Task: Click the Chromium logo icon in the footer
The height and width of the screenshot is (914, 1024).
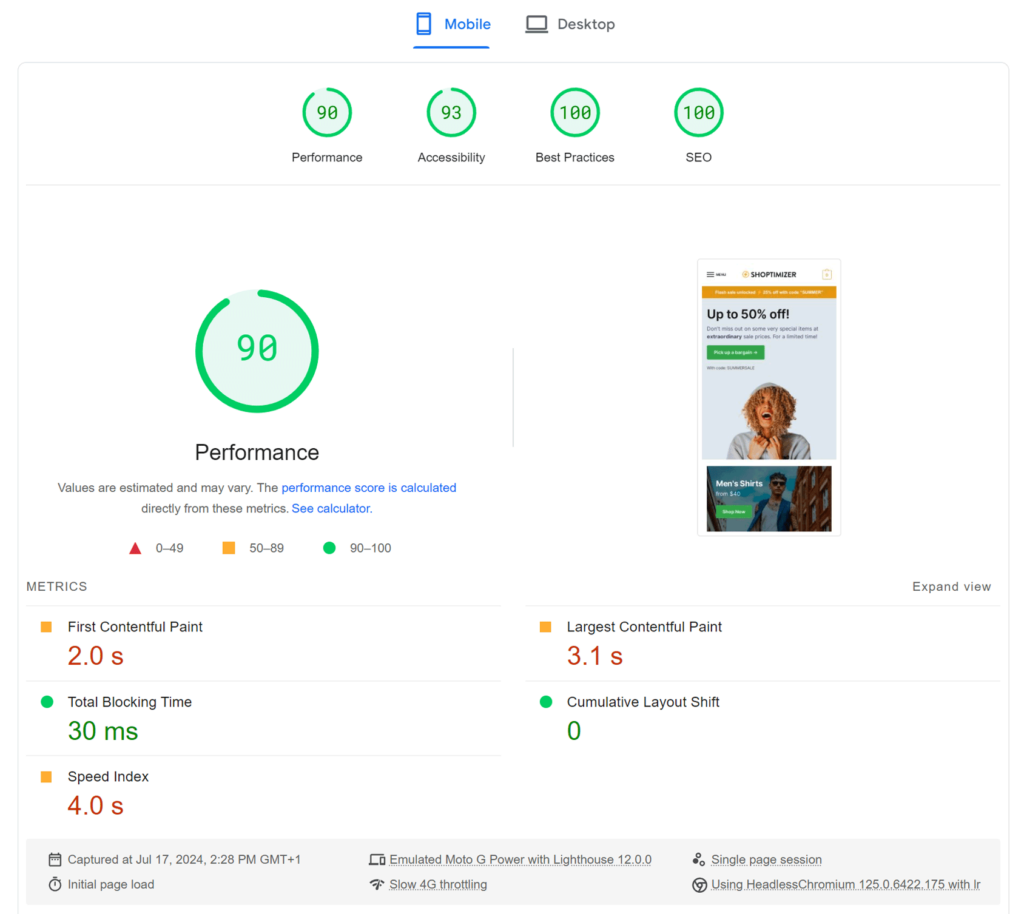Action: [700, 884]
